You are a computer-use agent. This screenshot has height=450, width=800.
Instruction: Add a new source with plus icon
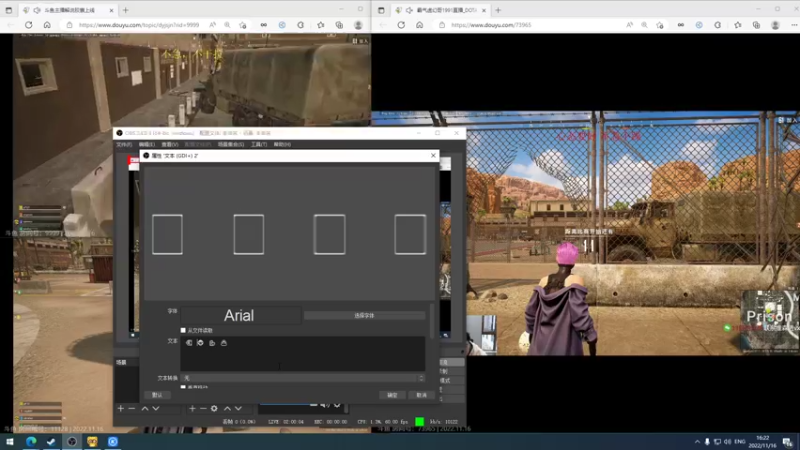pyautogui.click(x=192, y=408)
